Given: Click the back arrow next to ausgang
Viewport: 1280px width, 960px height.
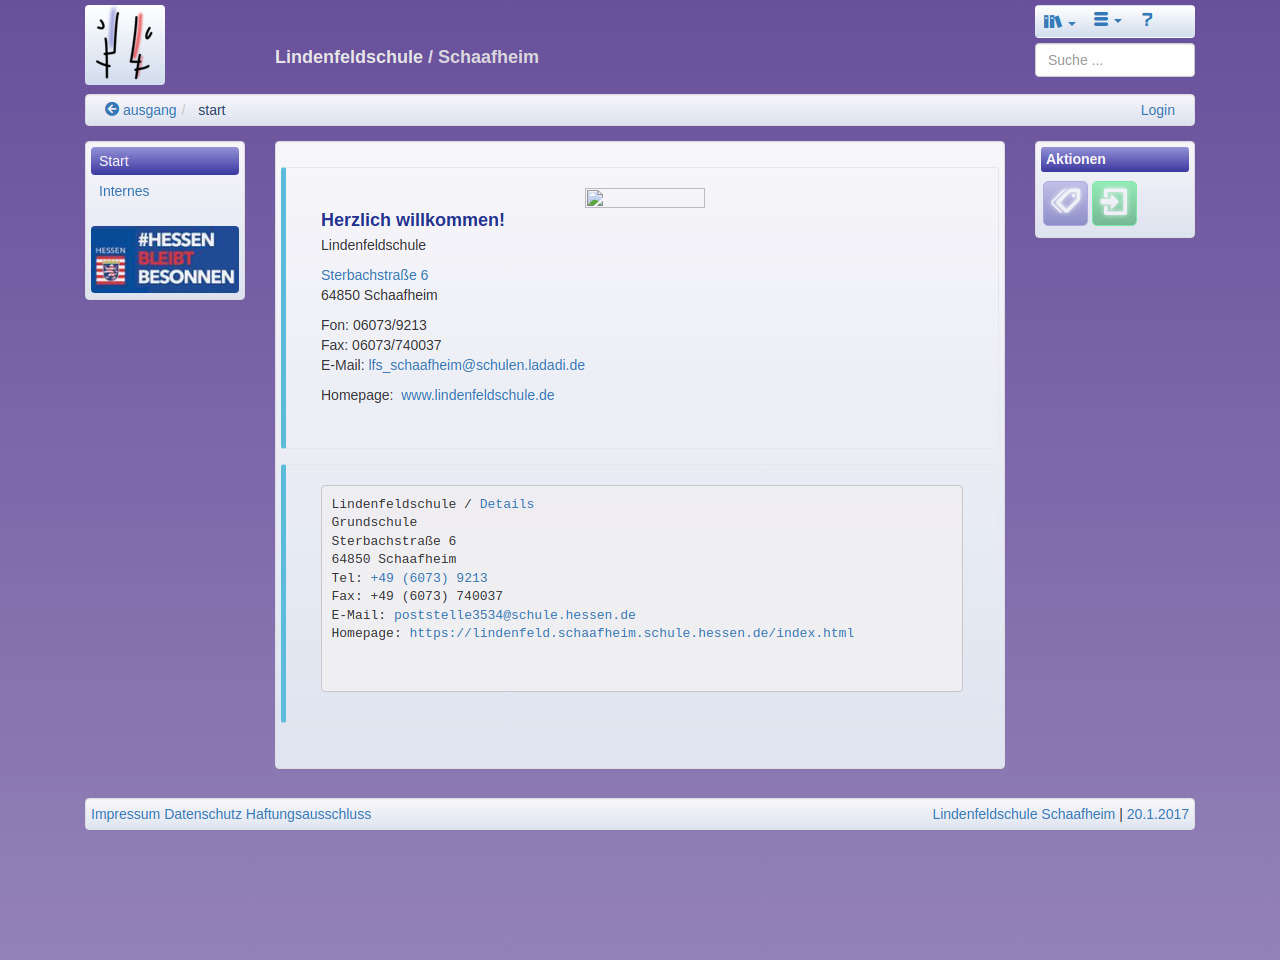Looking at the screenshot, I should pyautogui.click(x=112, y=109).
